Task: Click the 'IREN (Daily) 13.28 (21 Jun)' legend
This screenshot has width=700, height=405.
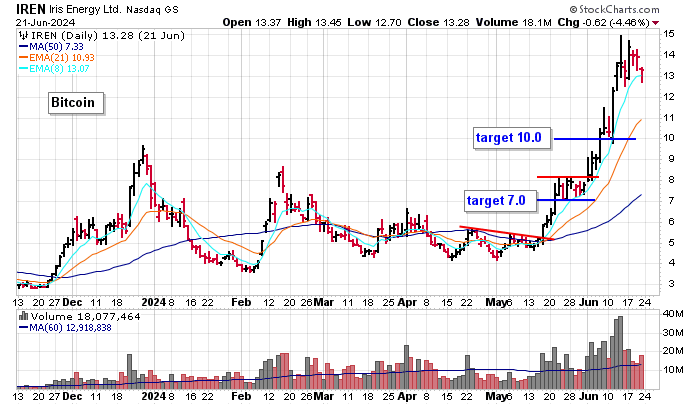Action: tap(107, 36)
